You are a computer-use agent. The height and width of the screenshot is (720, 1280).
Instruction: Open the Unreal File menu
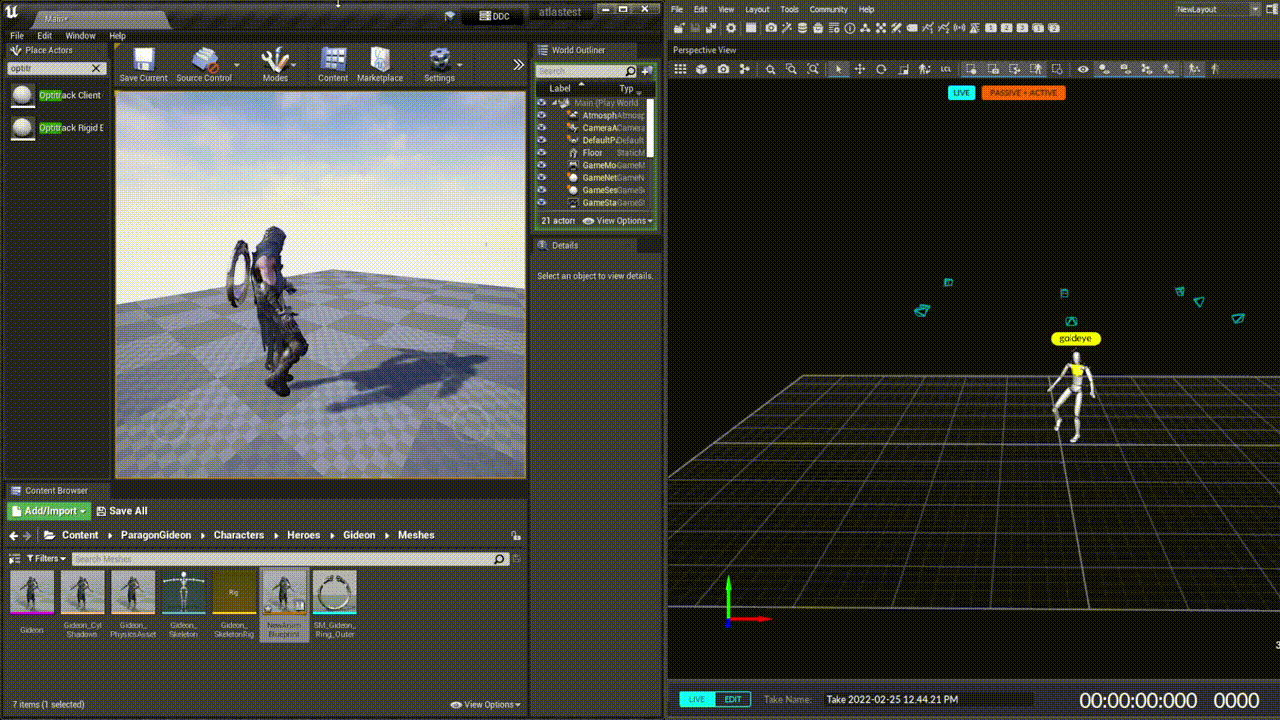click(x=17, y=35)
